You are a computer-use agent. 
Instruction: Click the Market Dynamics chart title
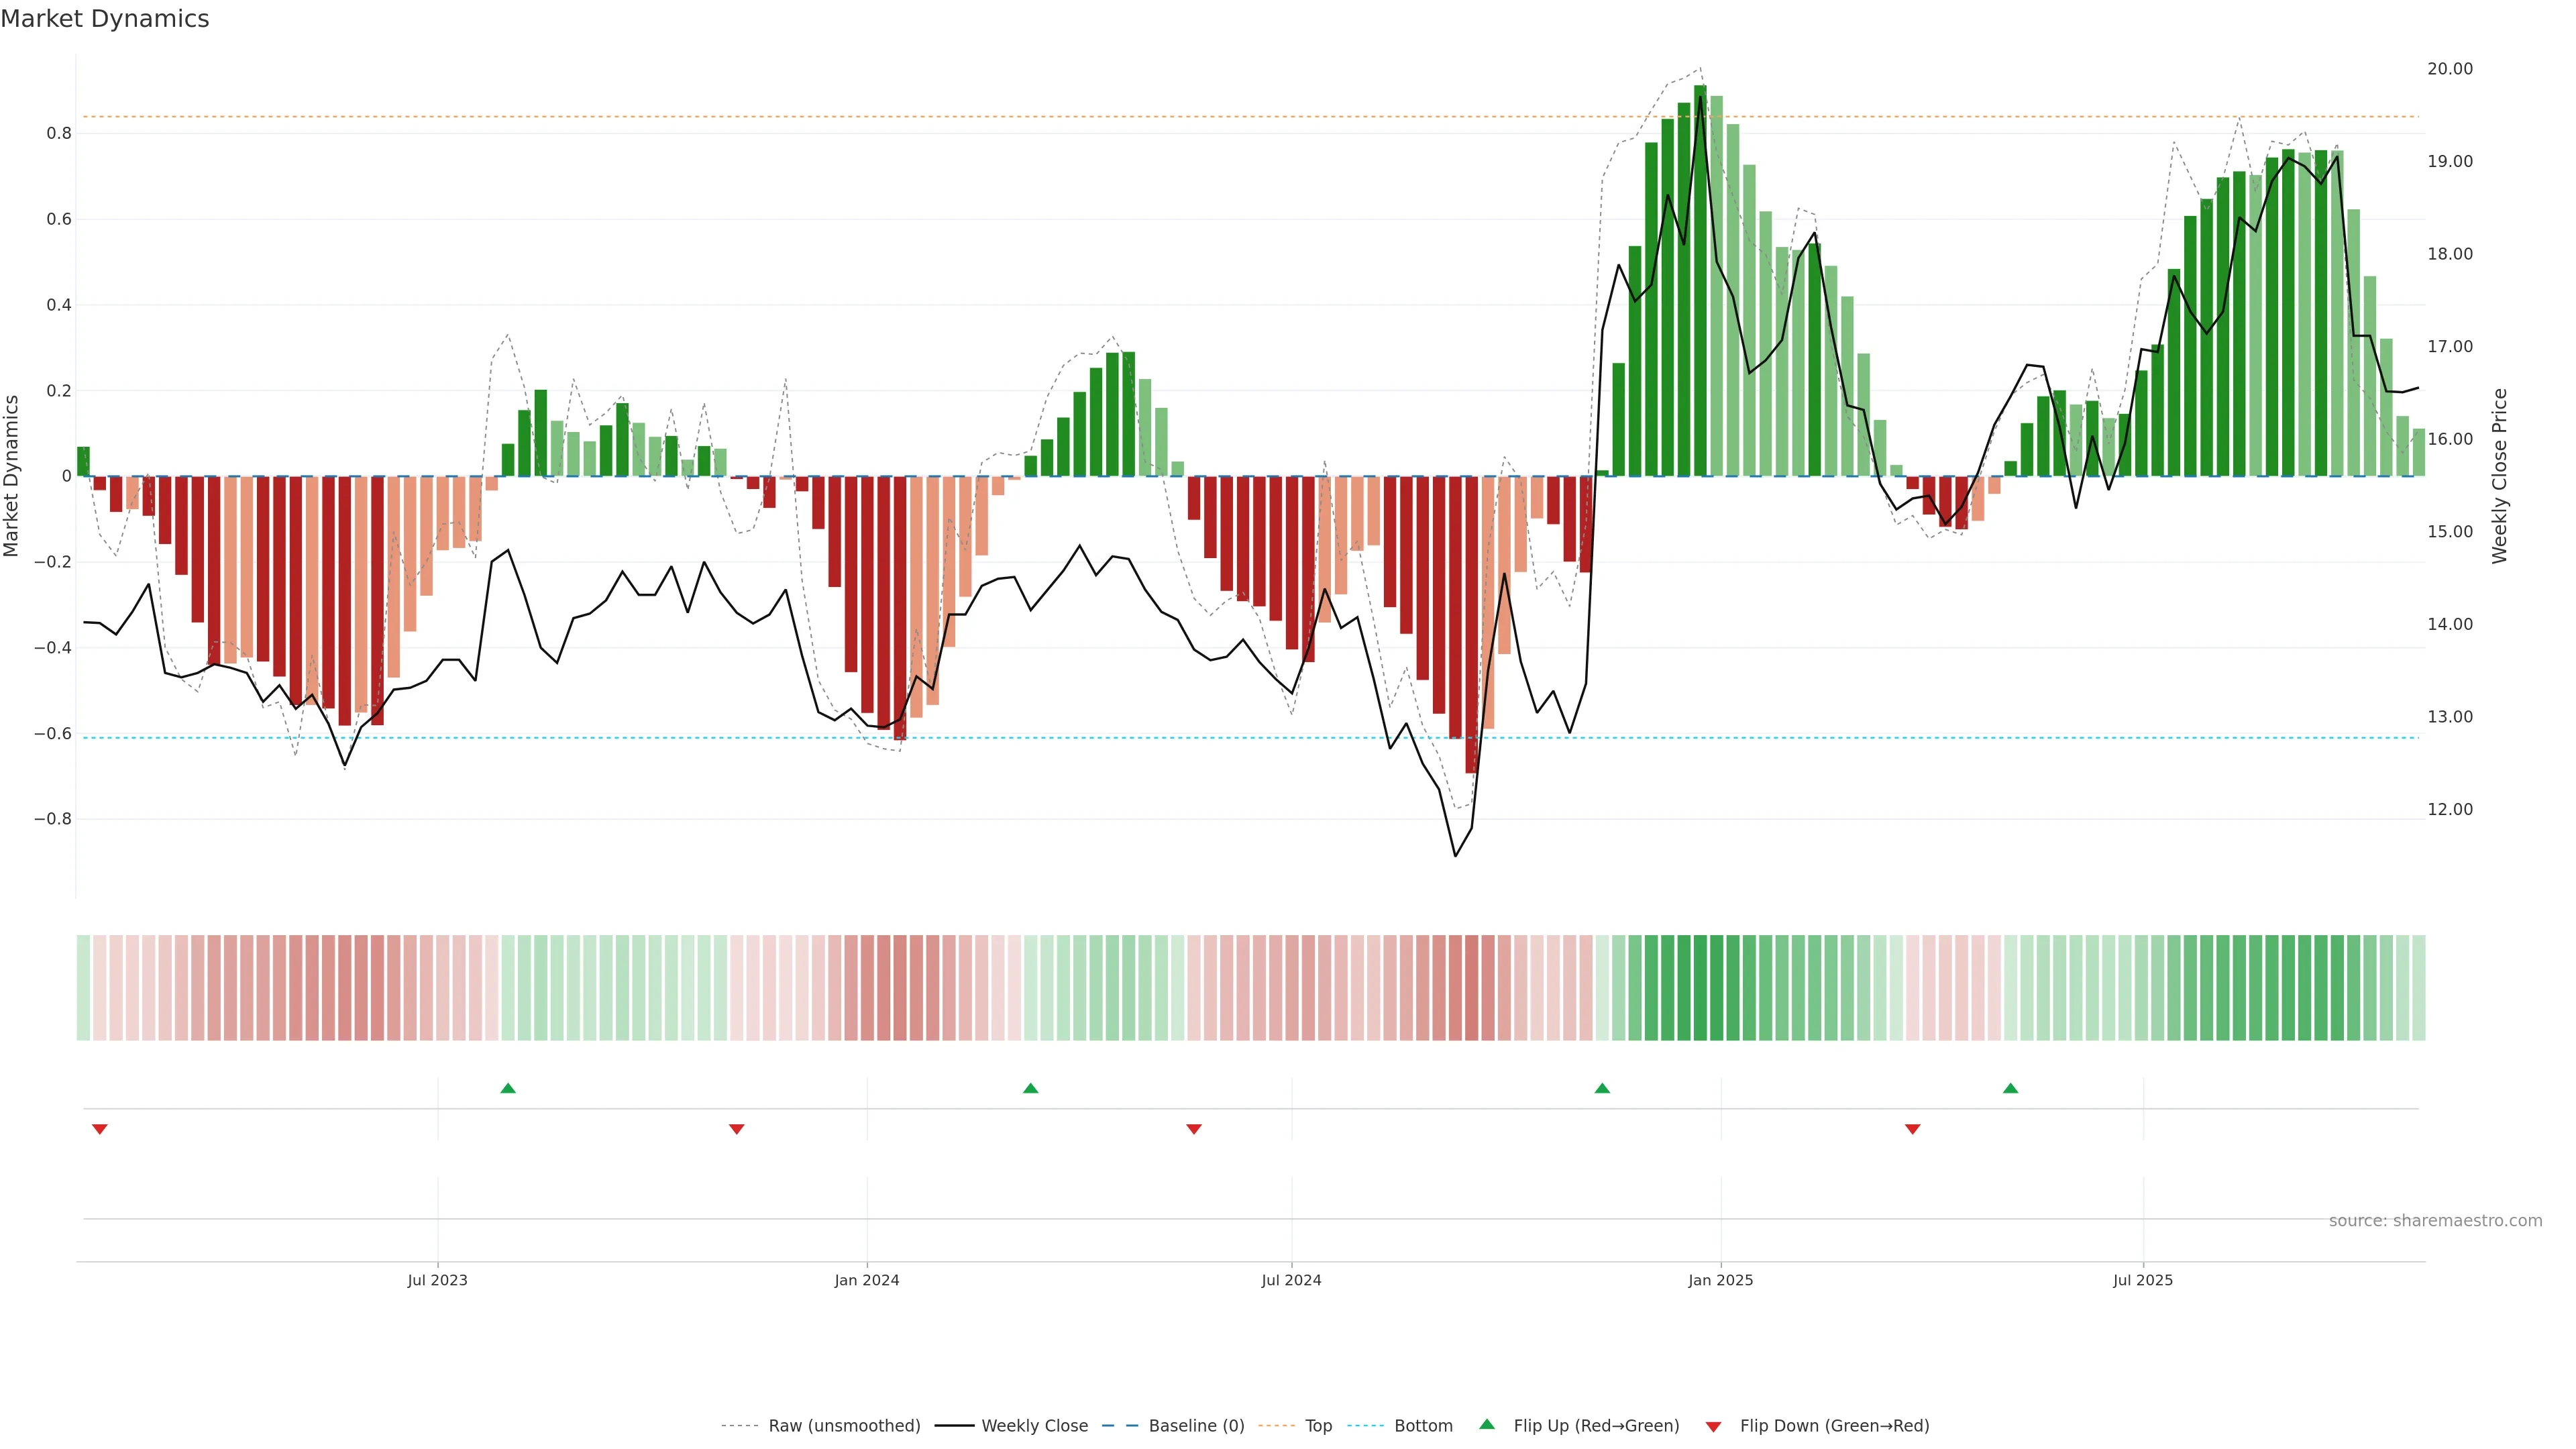click(105, 19)
